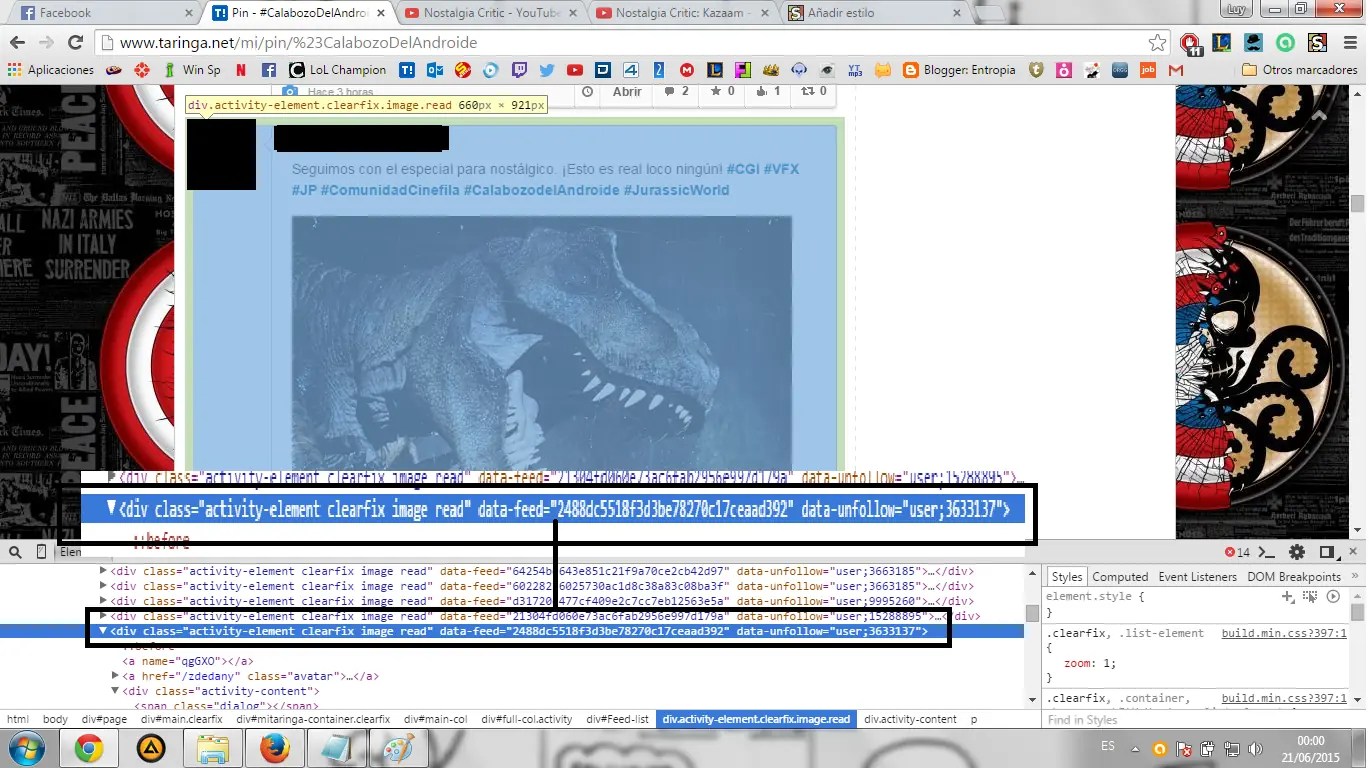Click the comments bubble counter on the post
1370x768 pixels.
point(677,91)
